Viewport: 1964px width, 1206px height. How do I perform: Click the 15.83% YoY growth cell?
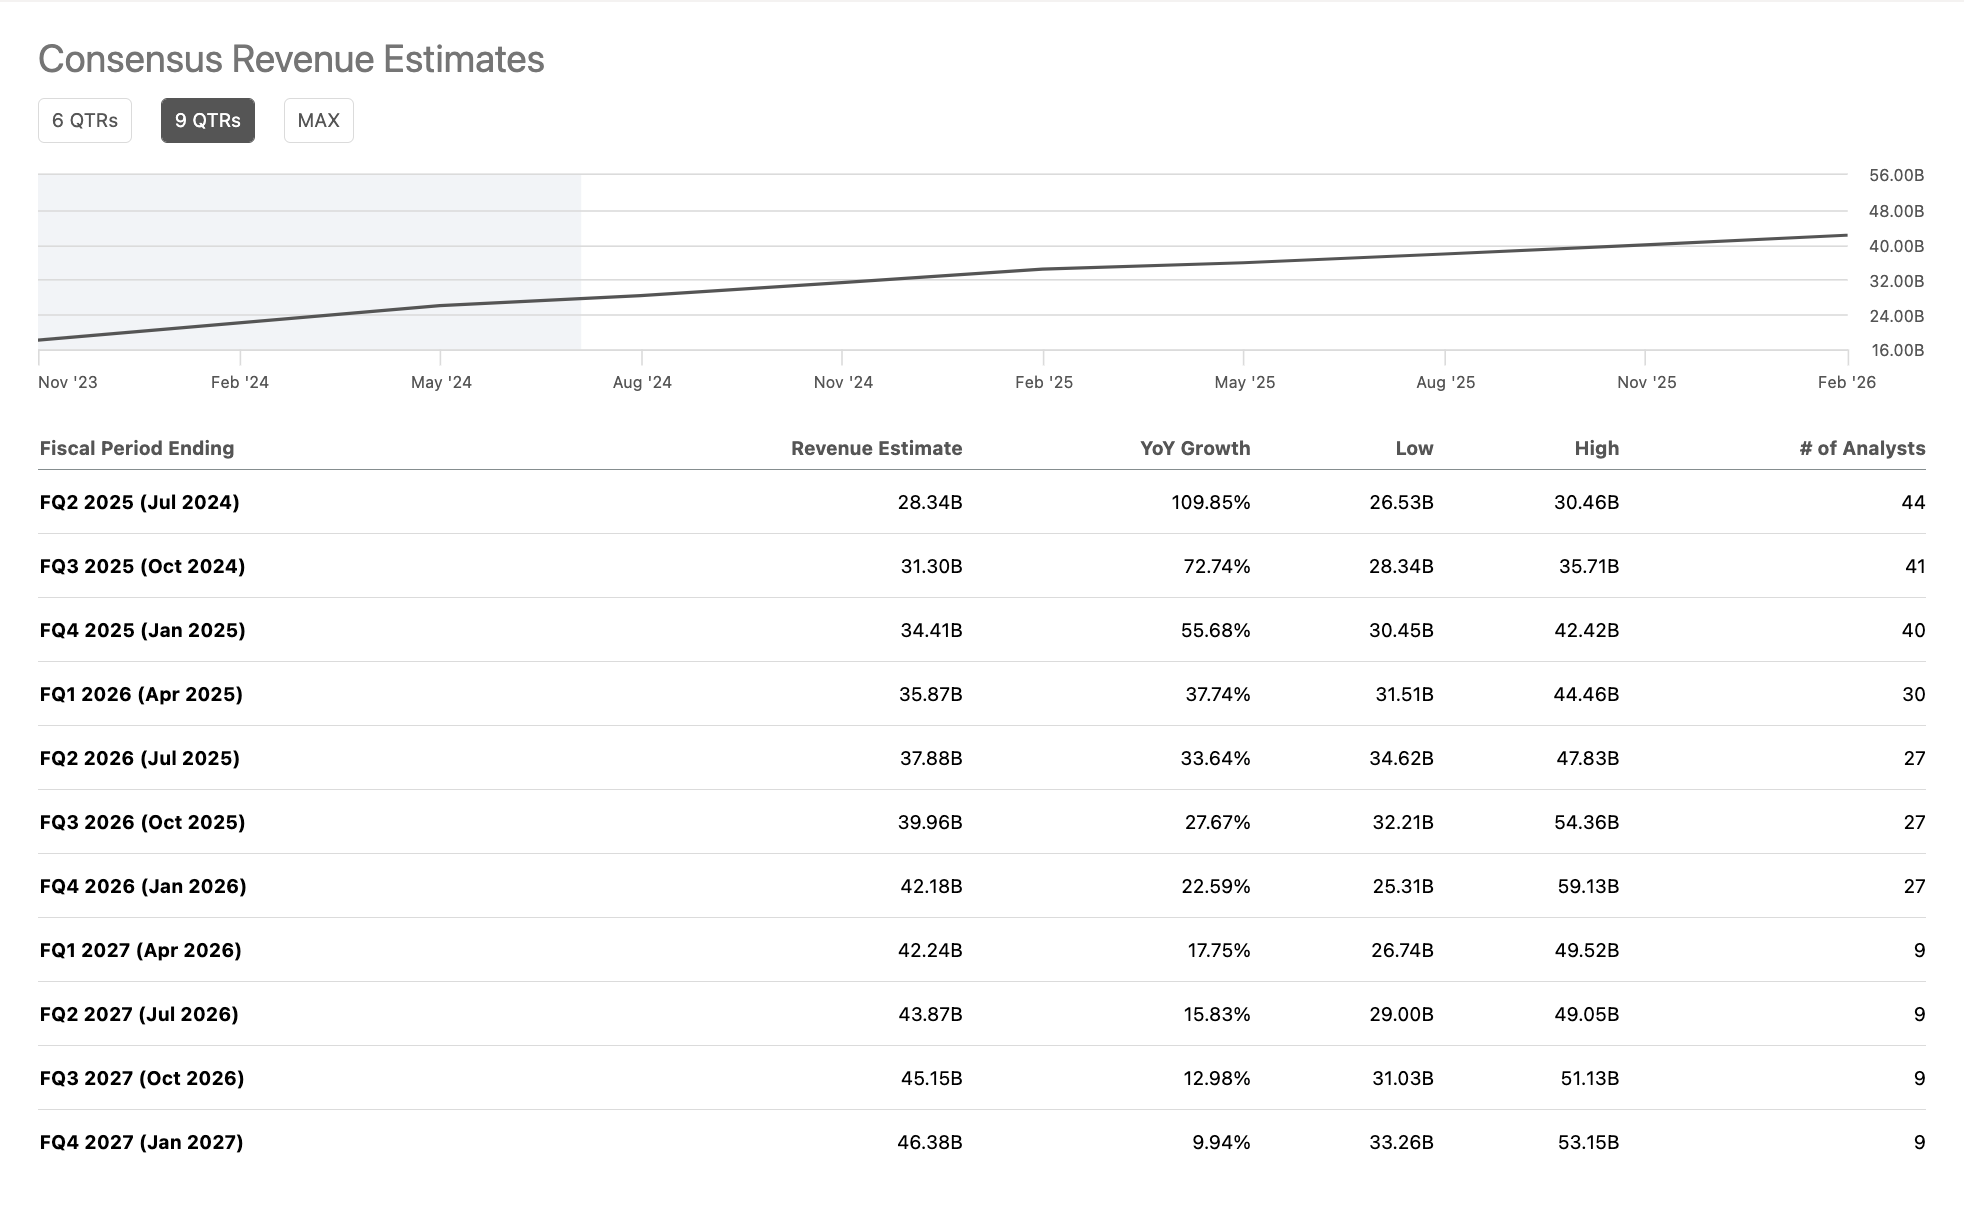(1217, 1014)
